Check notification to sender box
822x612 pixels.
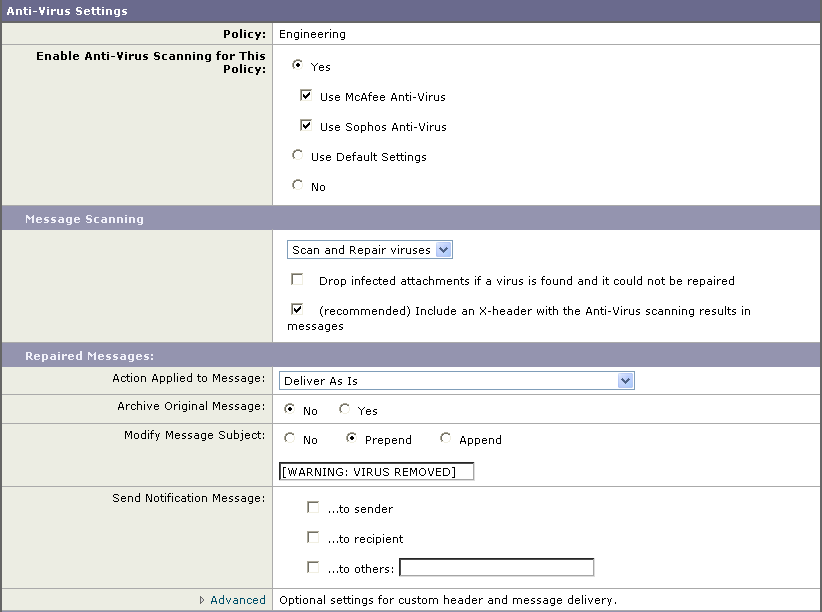click(313, 507)
